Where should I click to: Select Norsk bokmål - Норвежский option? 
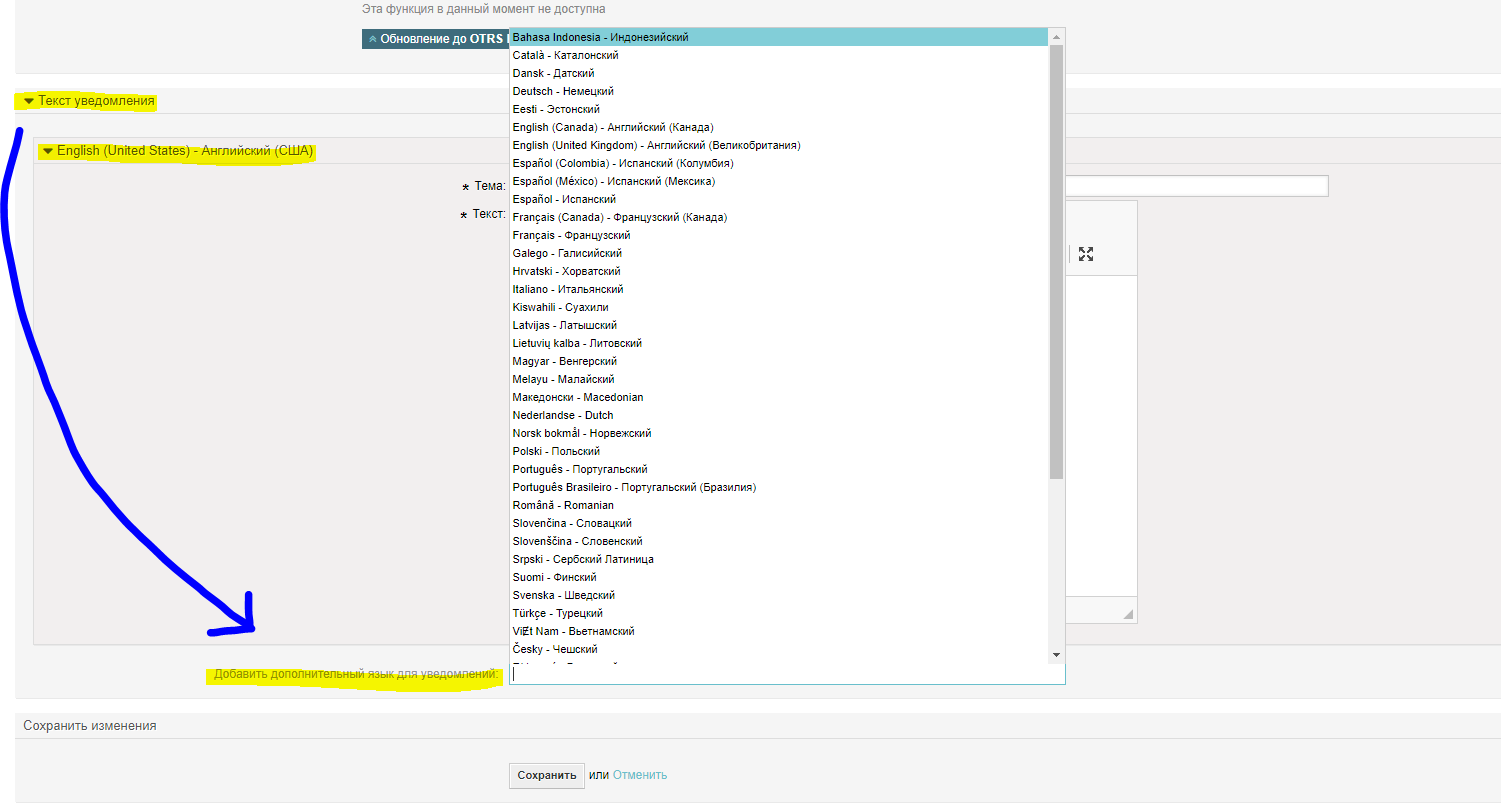coord(779,433)
